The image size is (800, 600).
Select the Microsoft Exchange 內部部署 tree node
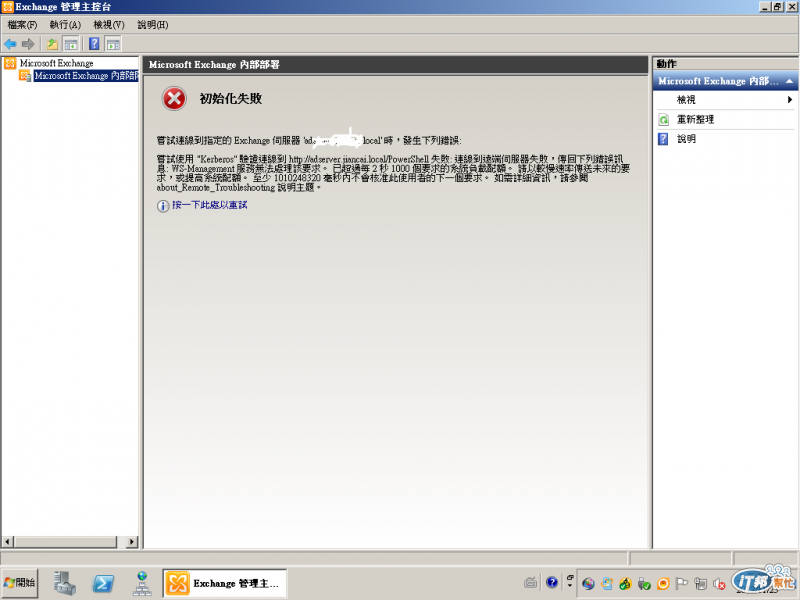coord(86,76)
